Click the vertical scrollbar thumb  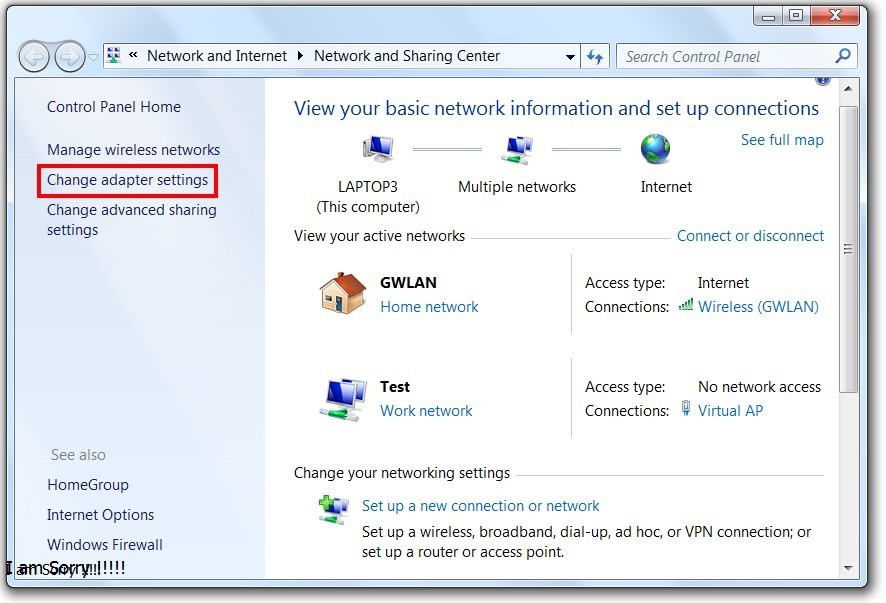[848, 249]
